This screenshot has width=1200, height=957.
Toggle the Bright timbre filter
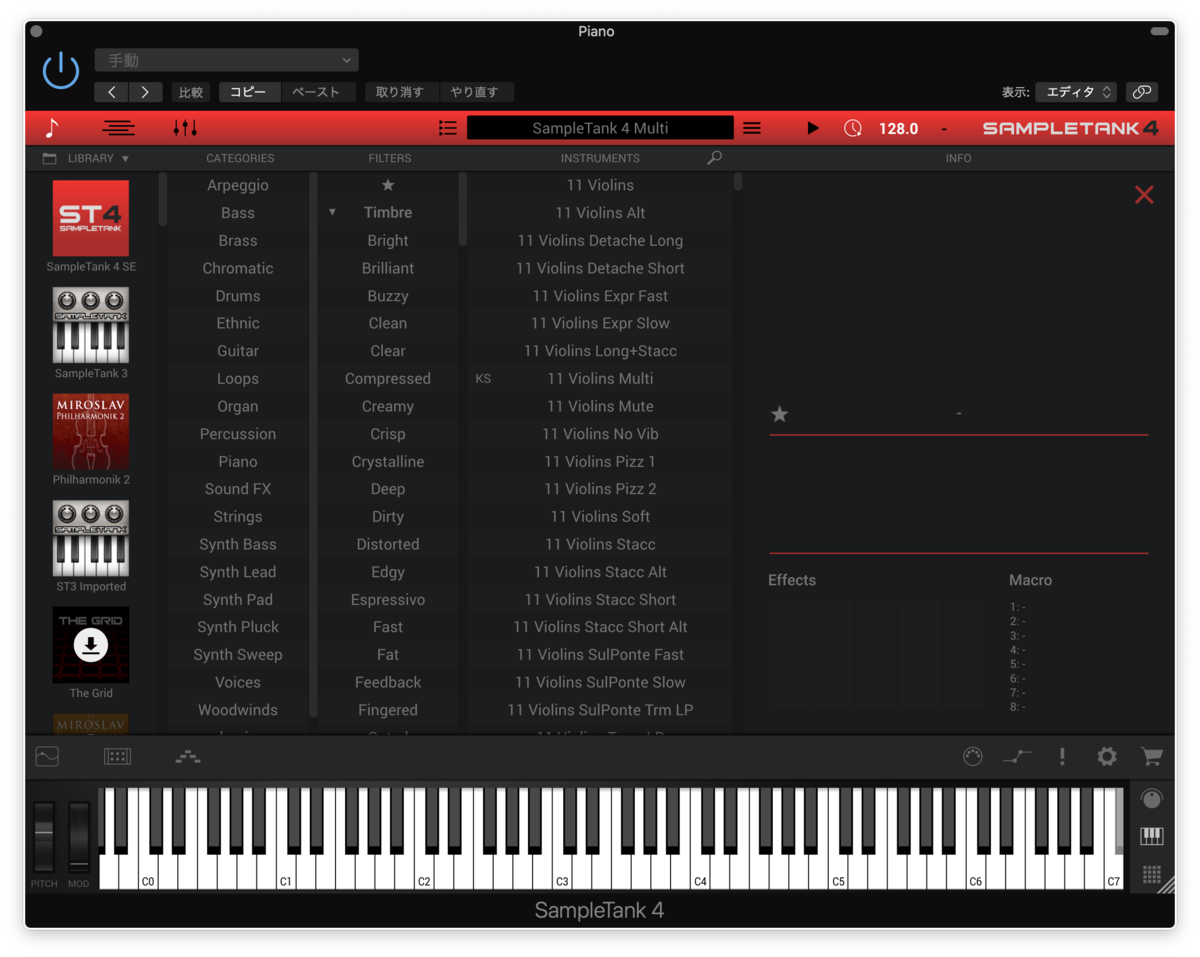click(388, 241)
